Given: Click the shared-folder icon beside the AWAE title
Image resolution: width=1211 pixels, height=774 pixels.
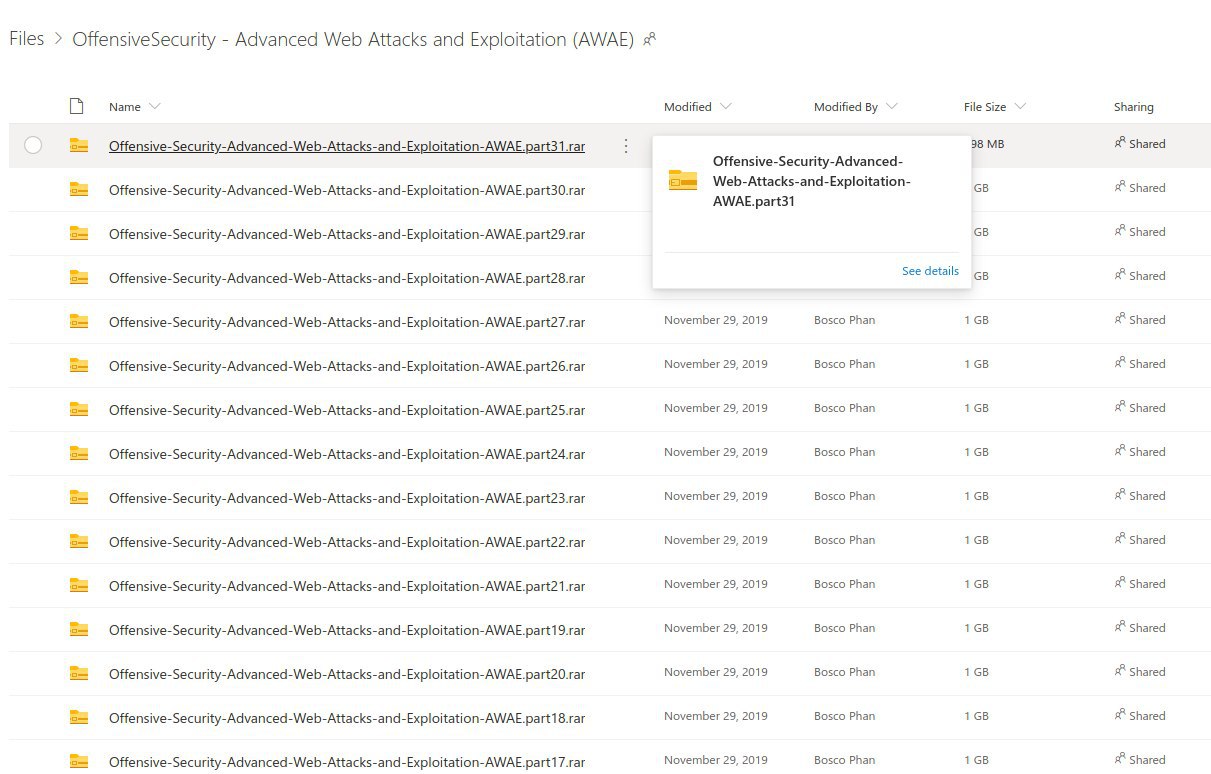Looking at the screenshot, I should 650,40.
